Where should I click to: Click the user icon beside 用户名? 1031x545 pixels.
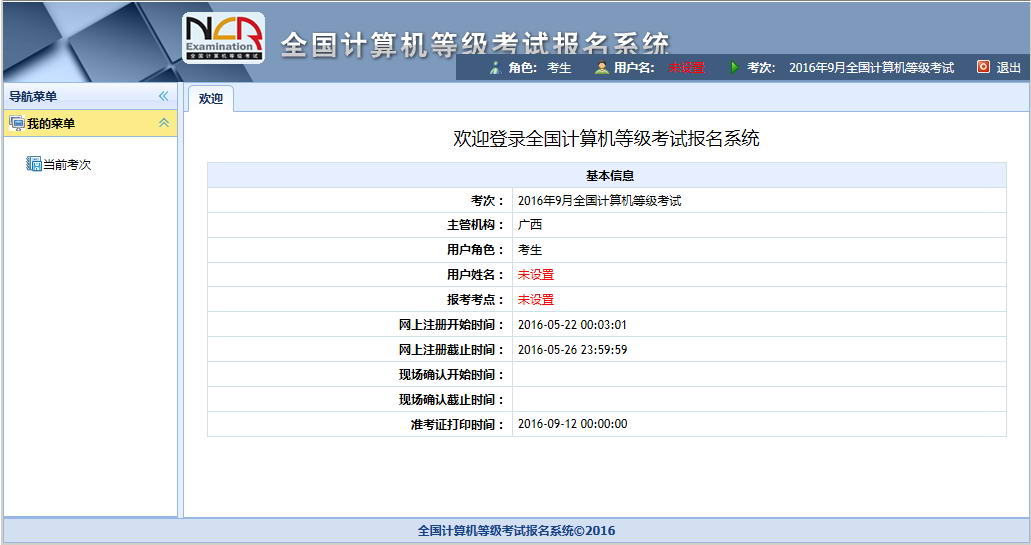601,68
